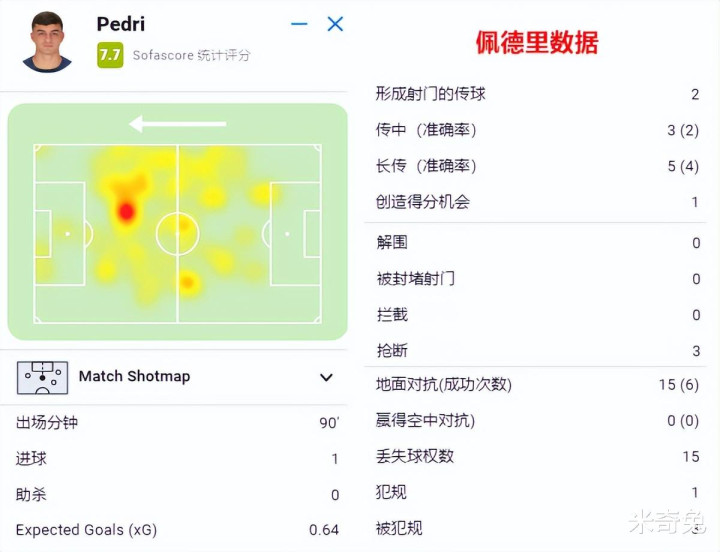Click the 形成射门的传球 stat row
Image resolution: width=720 pixels, height=552 pixels.
tap(537, 94)
